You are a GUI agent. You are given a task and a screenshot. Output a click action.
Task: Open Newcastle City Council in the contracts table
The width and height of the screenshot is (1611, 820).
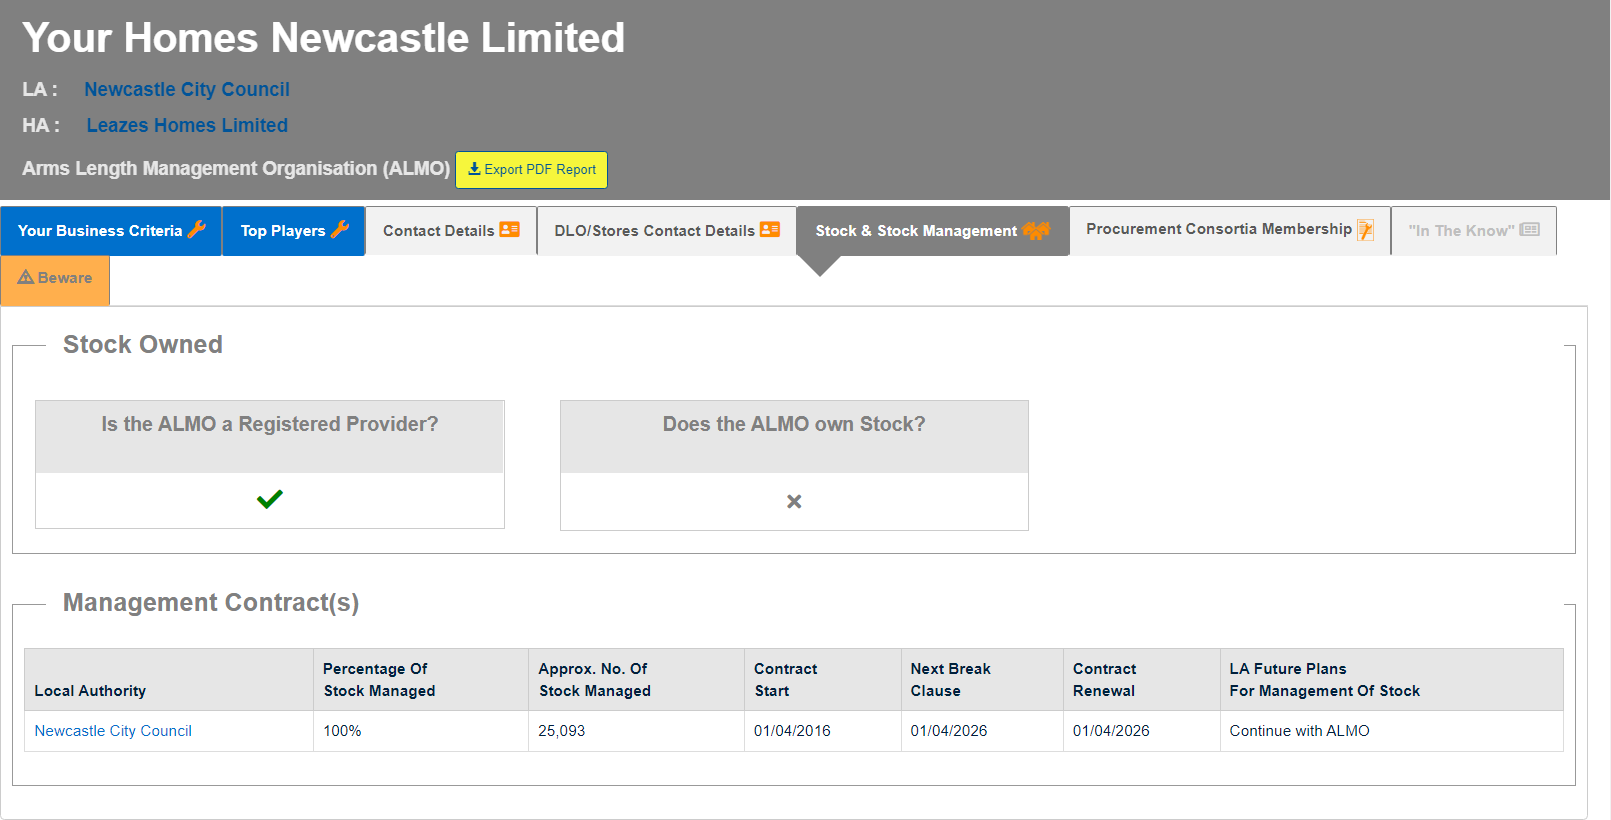point(113,731)
